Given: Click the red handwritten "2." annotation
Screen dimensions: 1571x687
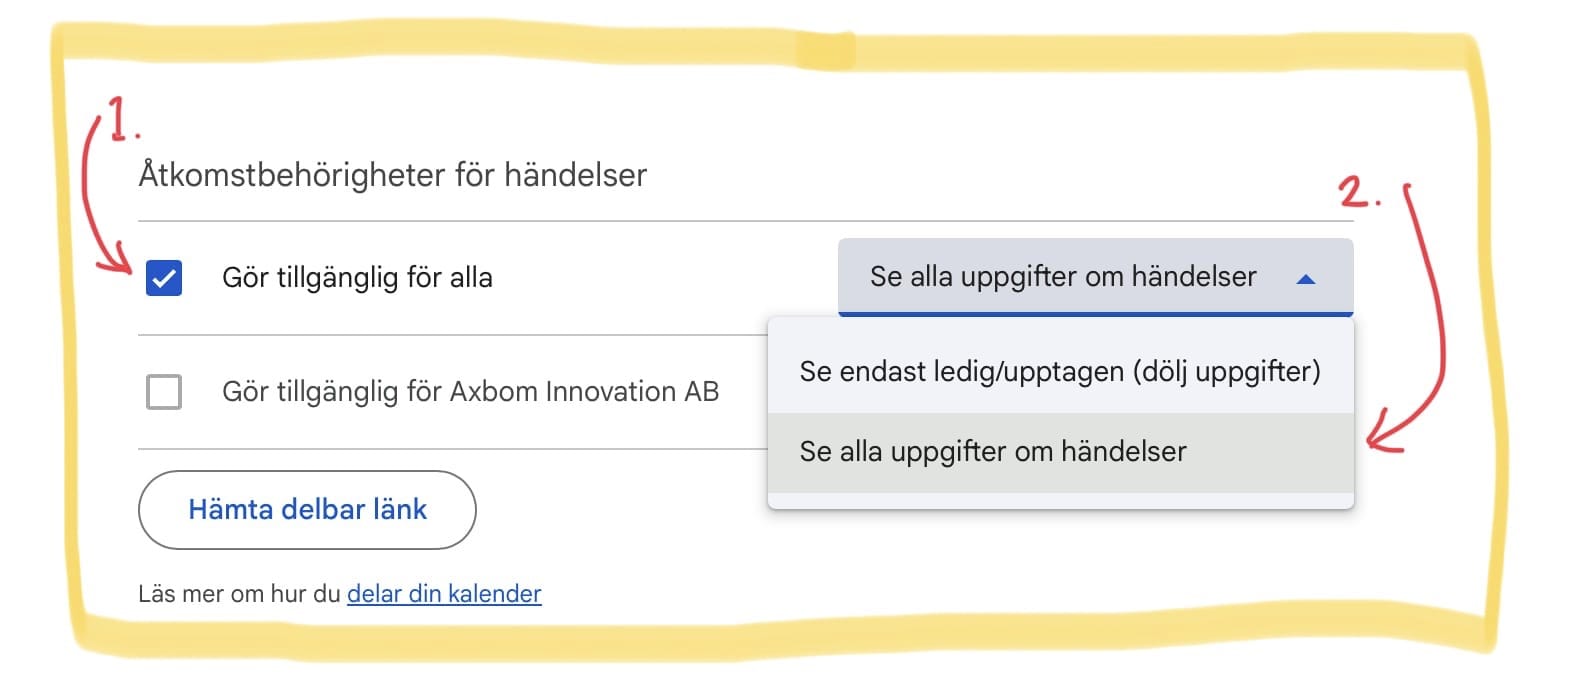Looking at the screenshot, I should tap(1359, 192).
